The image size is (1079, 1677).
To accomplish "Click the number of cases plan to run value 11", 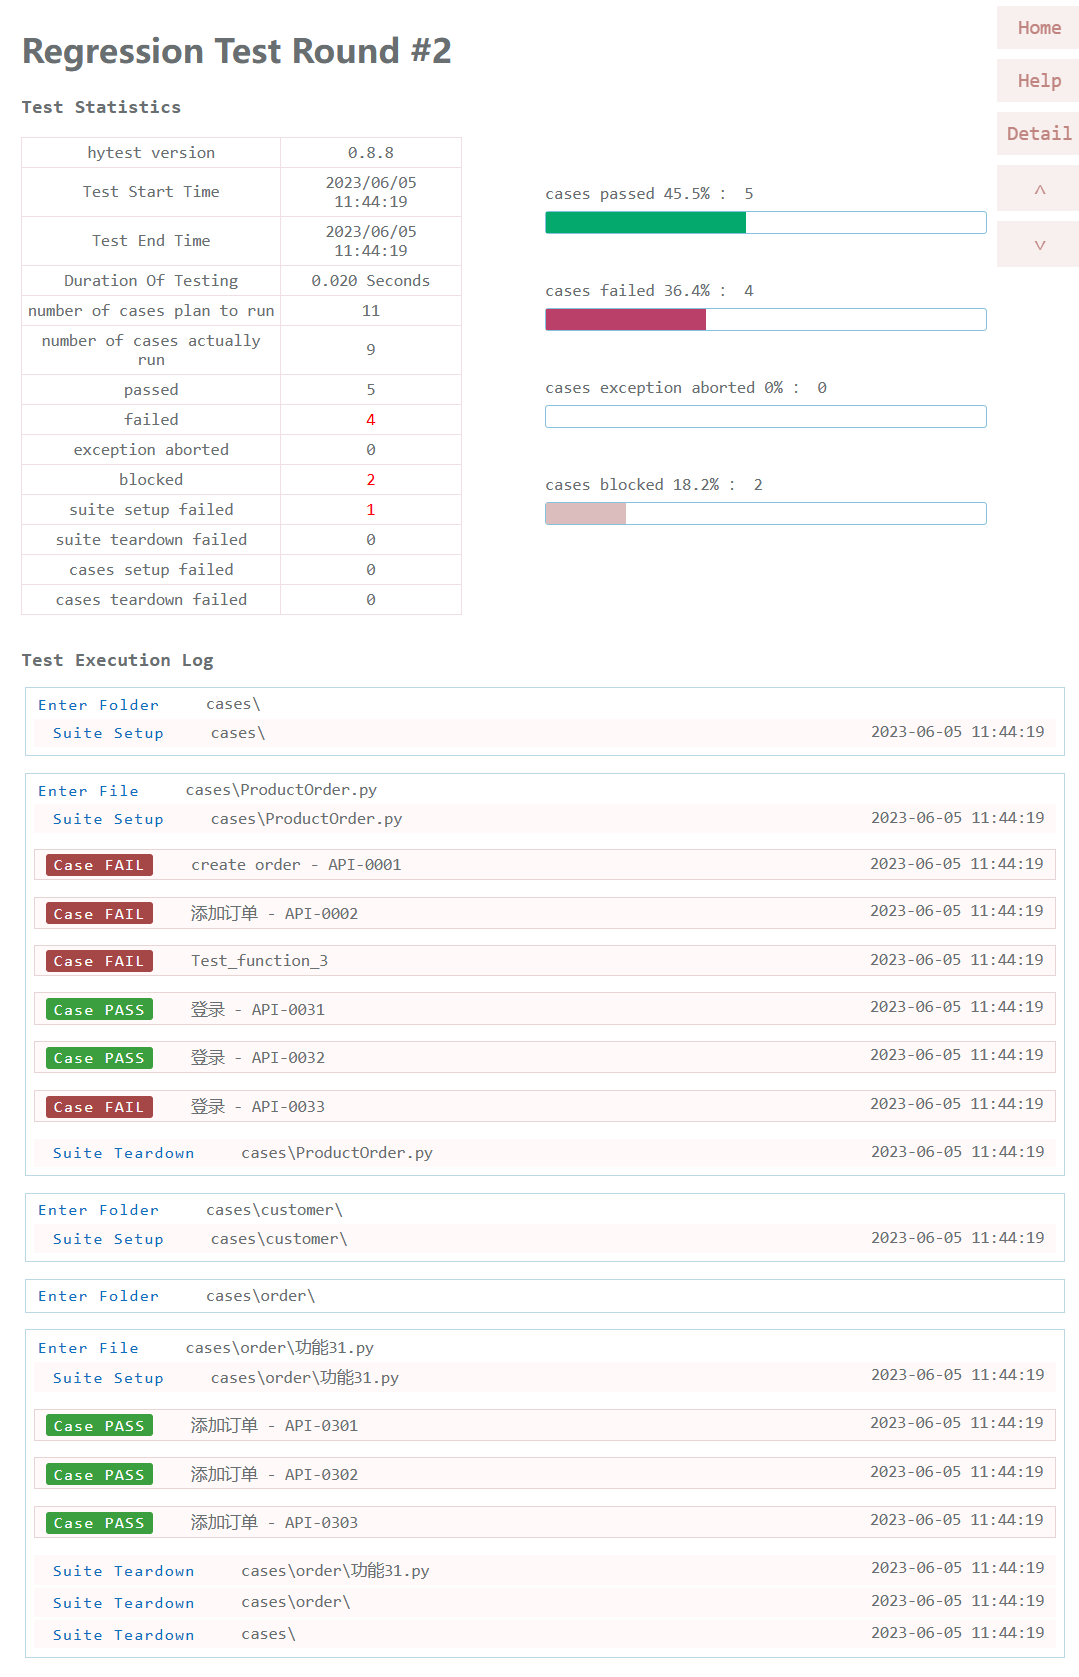I will [371, 311].
